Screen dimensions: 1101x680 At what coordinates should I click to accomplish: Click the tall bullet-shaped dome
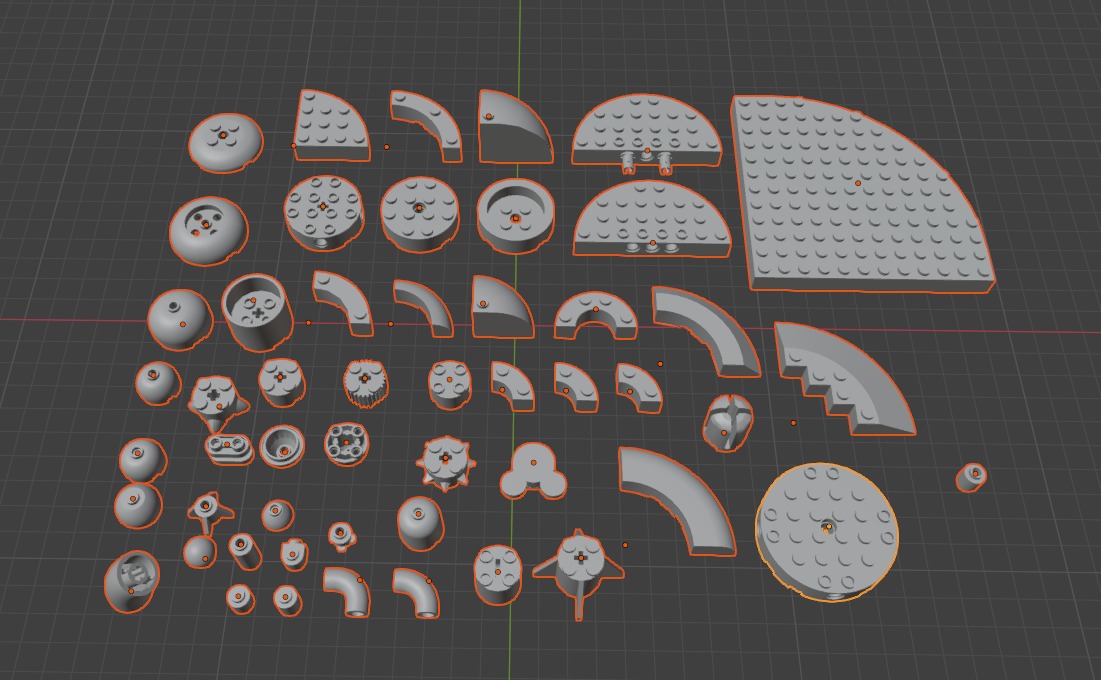tap(420, 523)
